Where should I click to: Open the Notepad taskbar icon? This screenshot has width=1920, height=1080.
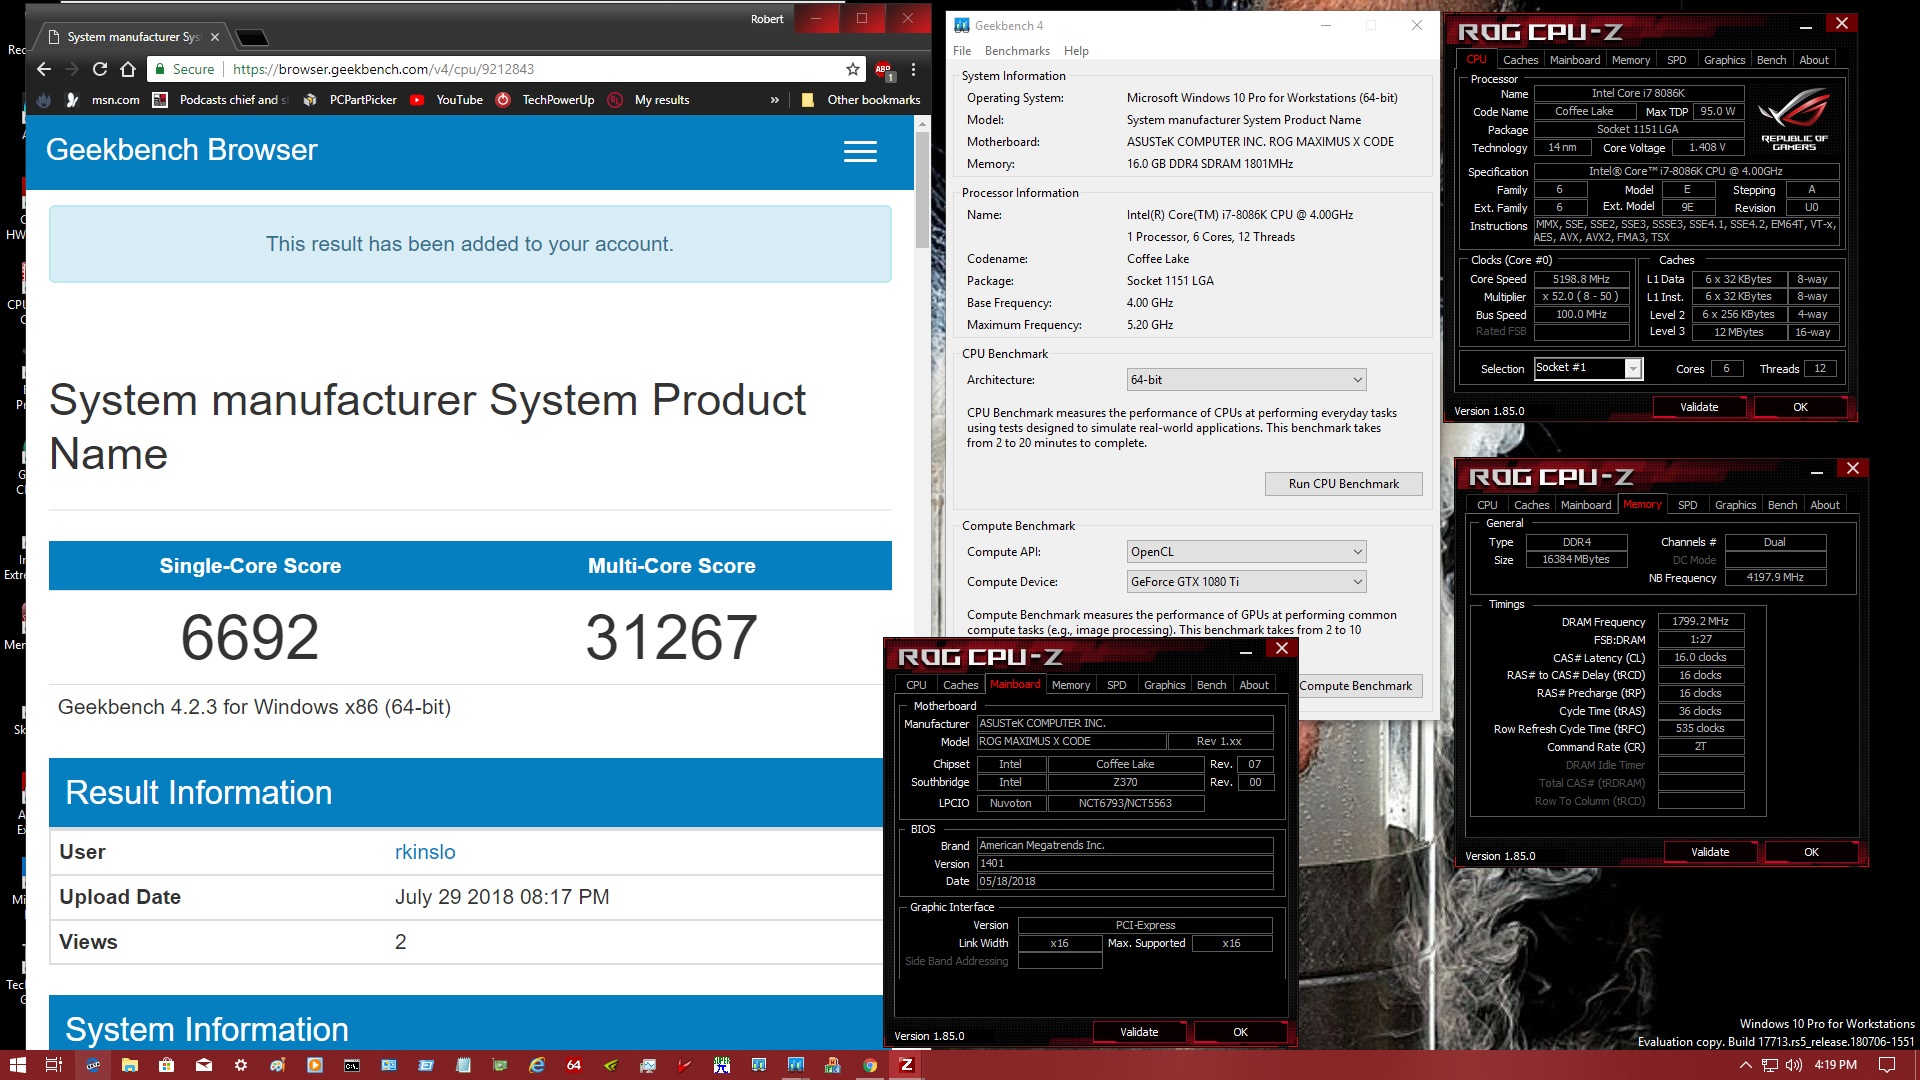coord(463,1065)
